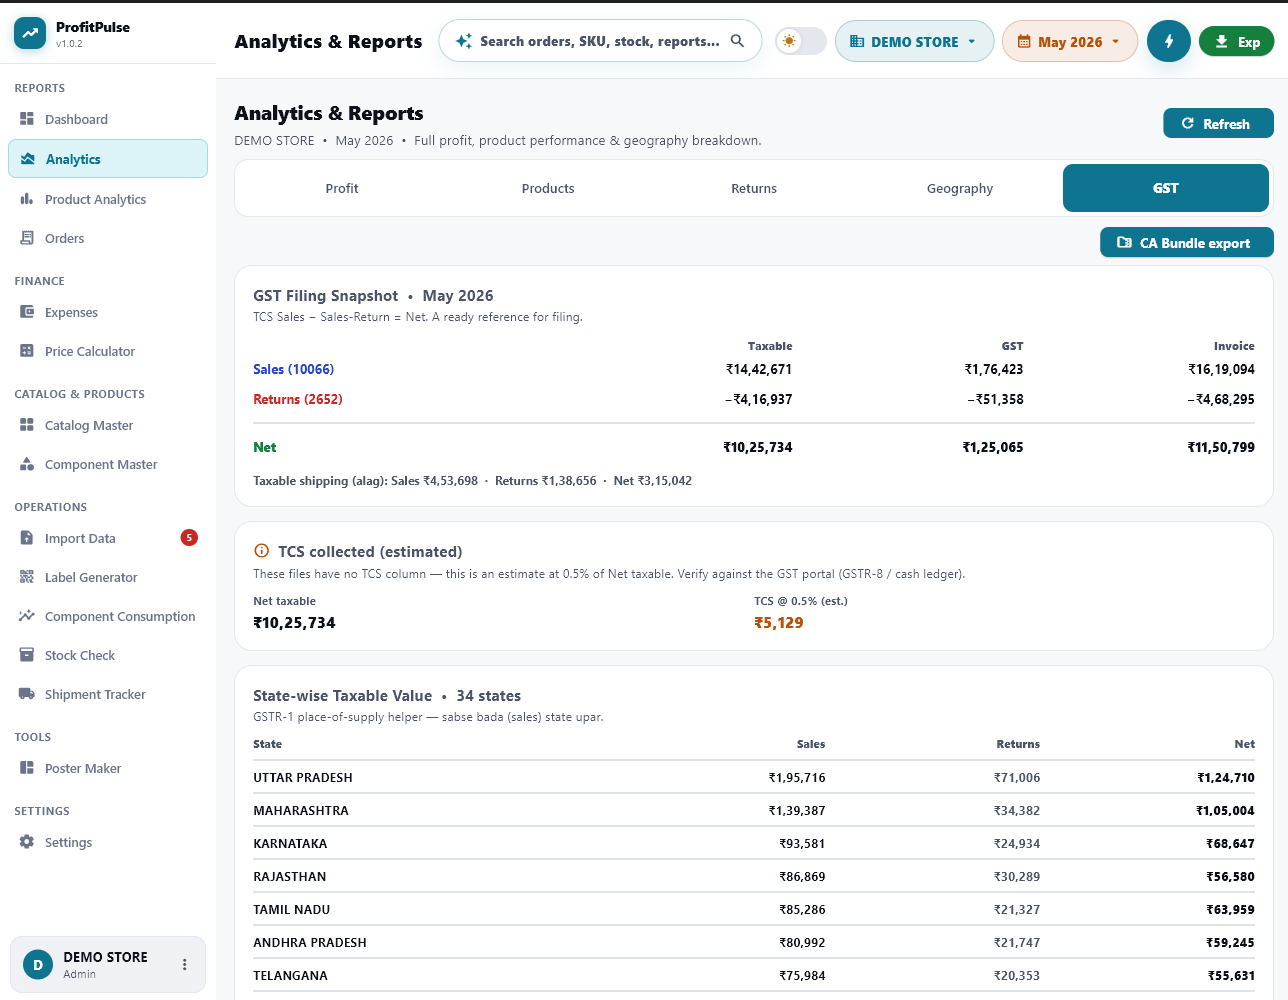This screenshot has height=1000, width=1288.
Task: Click the lightning bolt quick action button
Action: 1169,41
